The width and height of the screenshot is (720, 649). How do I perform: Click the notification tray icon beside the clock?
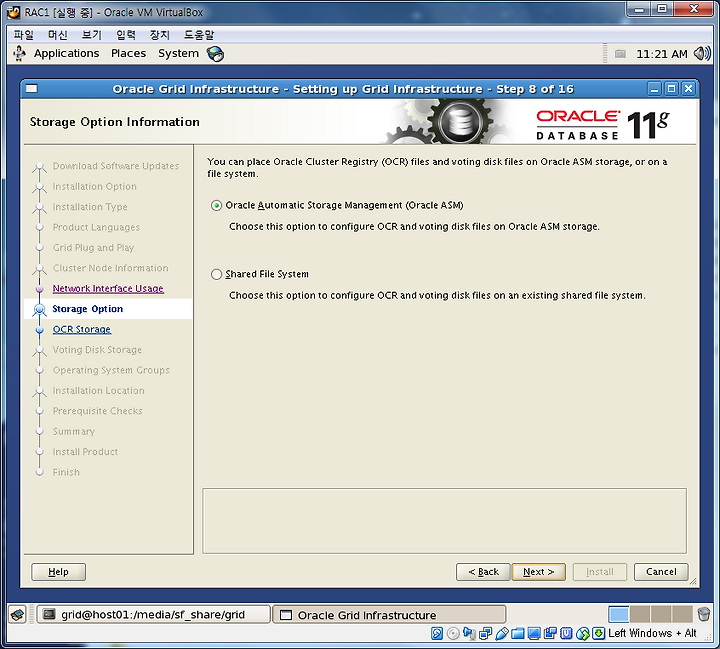tap(620, 54)
